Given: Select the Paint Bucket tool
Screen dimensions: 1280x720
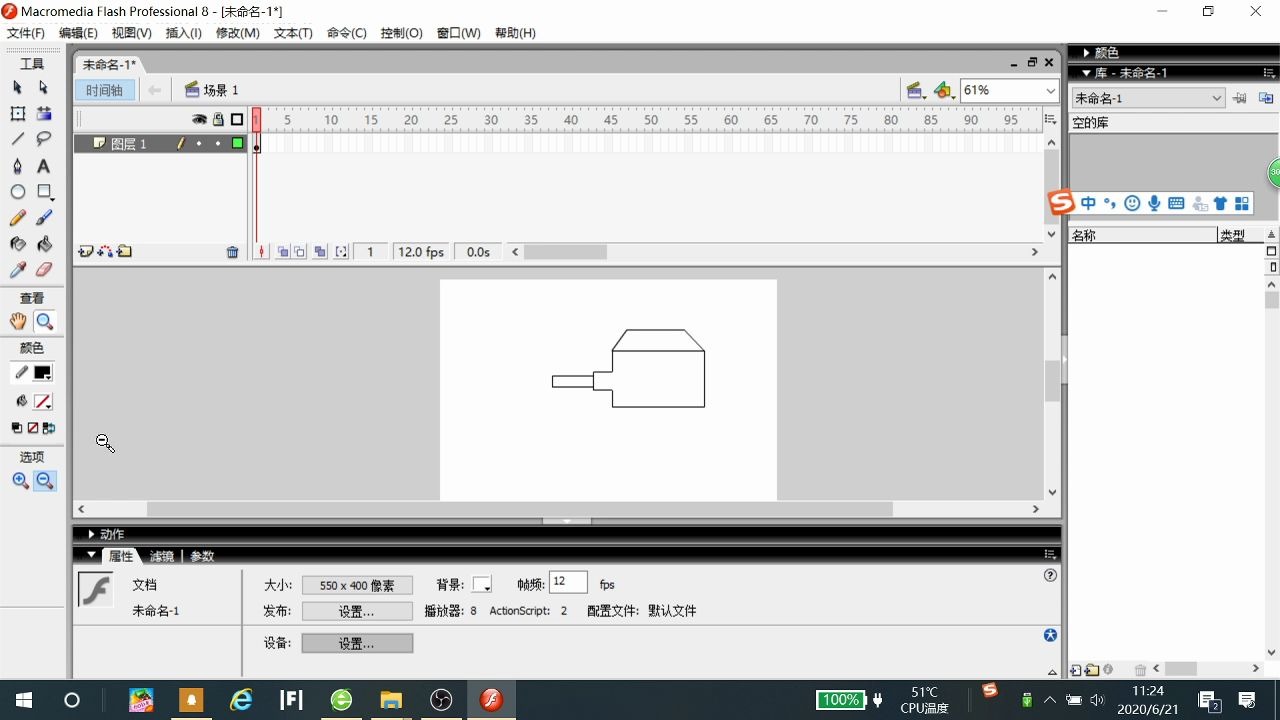Looking at the screenshot, I should coord(44,244).
